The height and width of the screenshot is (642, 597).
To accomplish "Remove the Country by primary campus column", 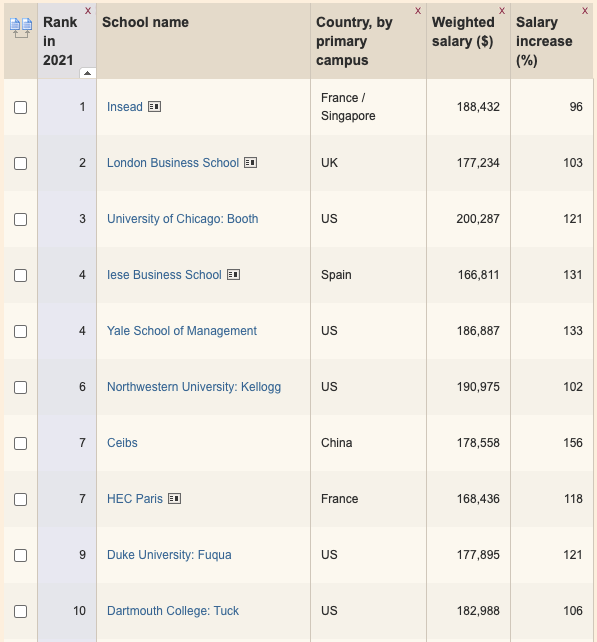I will 418,11.
